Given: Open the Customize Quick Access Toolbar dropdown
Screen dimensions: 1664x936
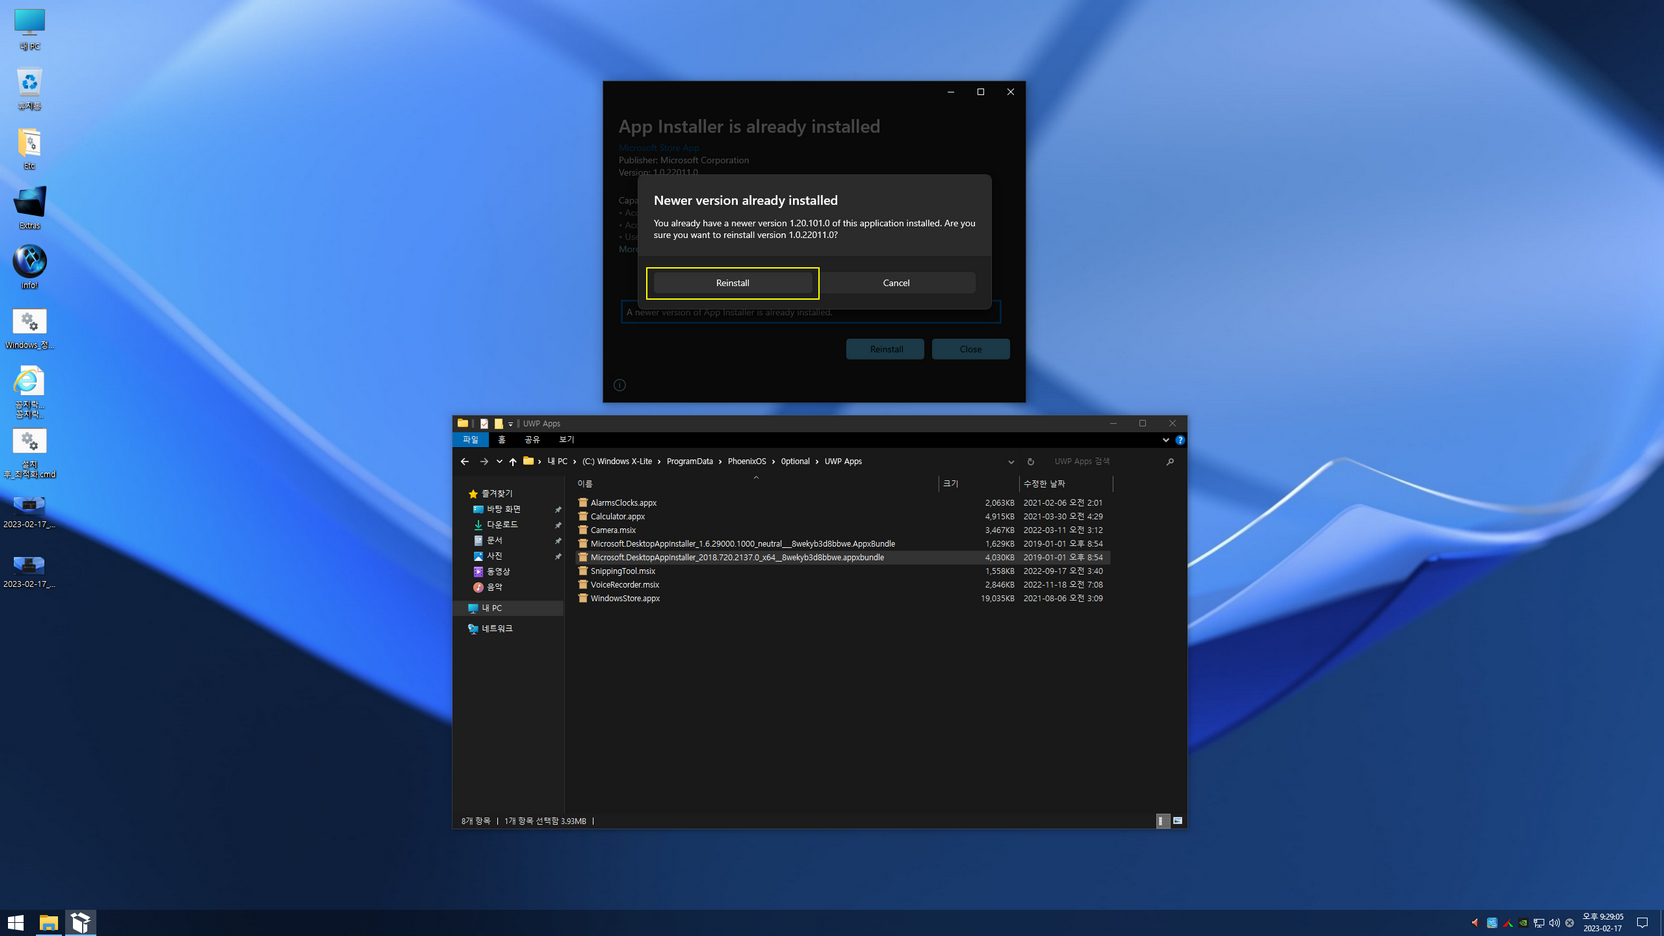Looking at the screenshot, I should click(510, 424).
